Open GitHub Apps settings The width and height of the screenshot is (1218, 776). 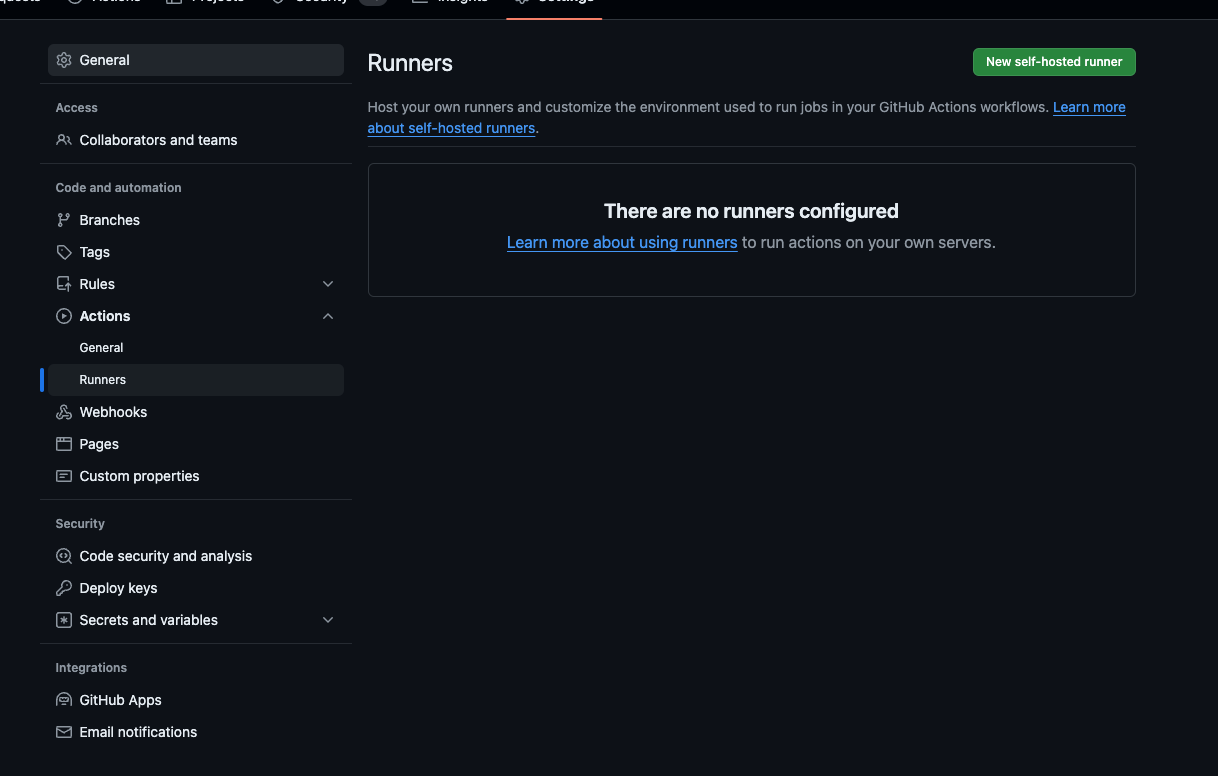click(x=196, y=700)
